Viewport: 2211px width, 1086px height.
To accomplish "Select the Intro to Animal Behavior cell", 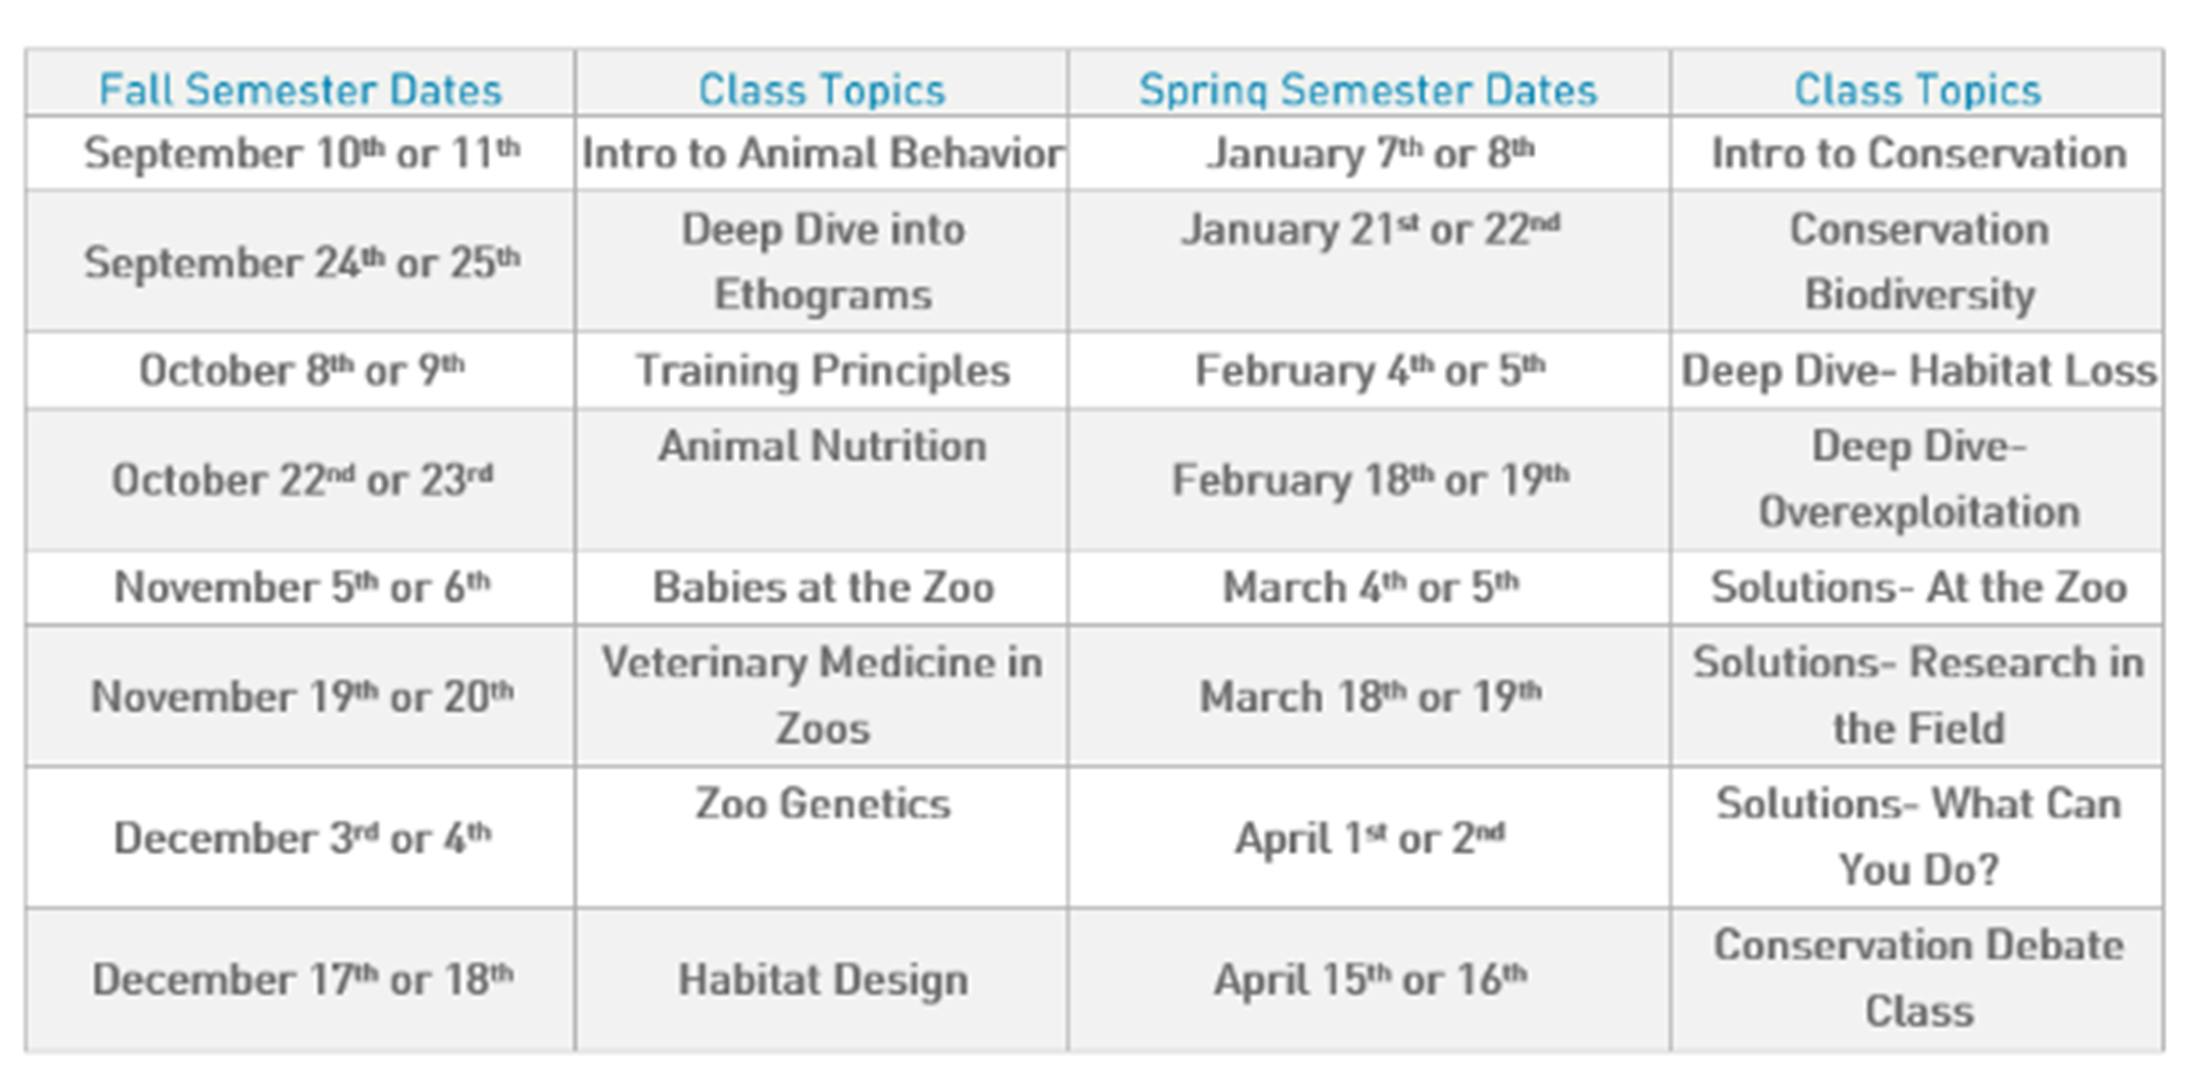I will (822, 154).
